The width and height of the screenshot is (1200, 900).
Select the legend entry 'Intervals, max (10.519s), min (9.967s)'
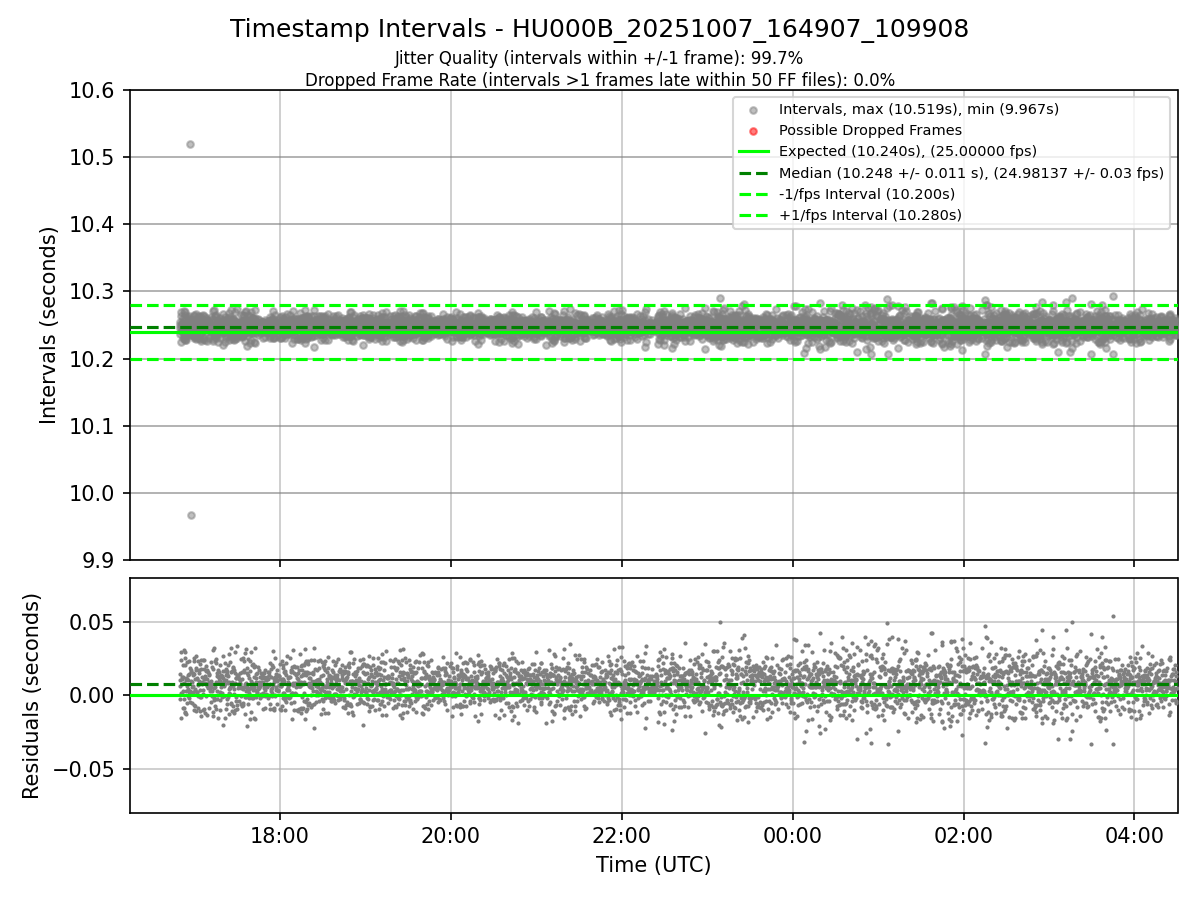pyautogui.click(x=918, y=109)
